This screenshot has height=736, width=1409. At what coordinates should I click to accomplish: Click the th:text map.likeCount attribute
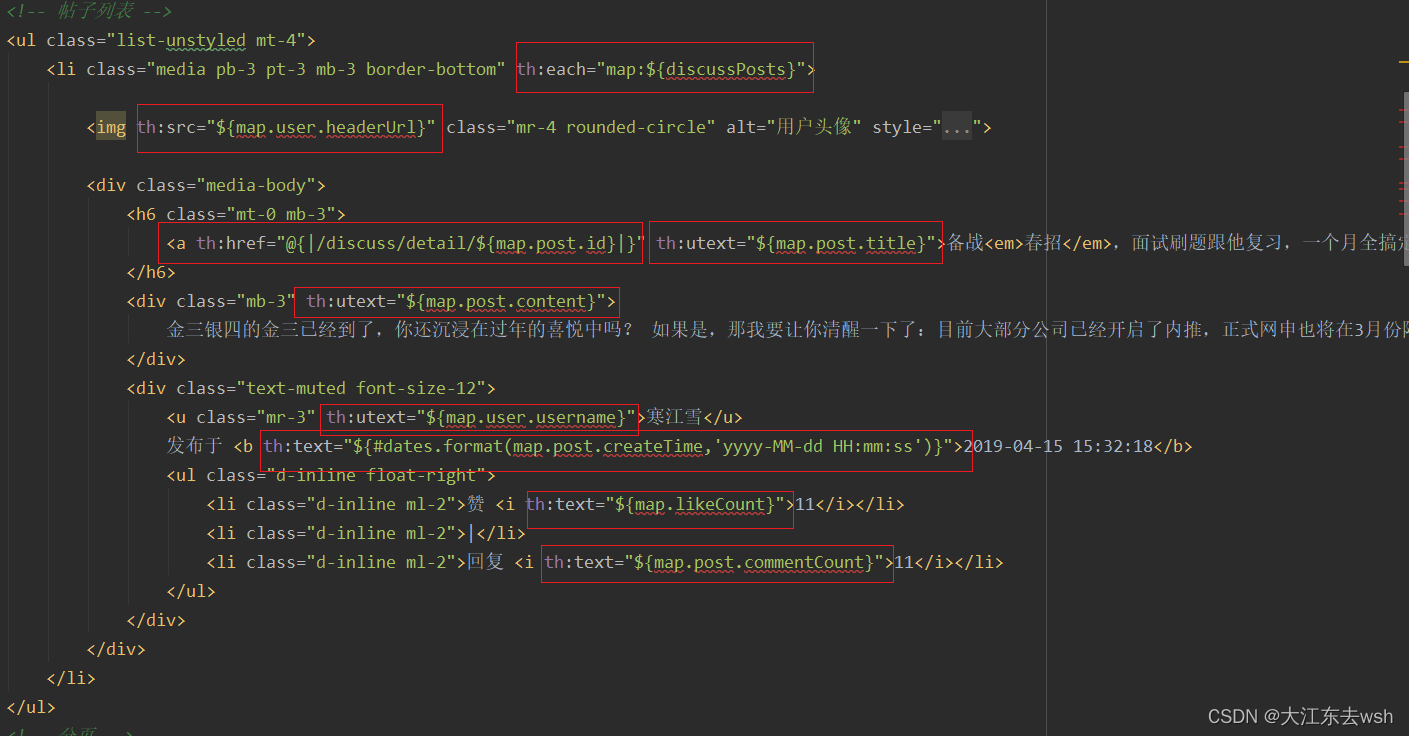656,505
